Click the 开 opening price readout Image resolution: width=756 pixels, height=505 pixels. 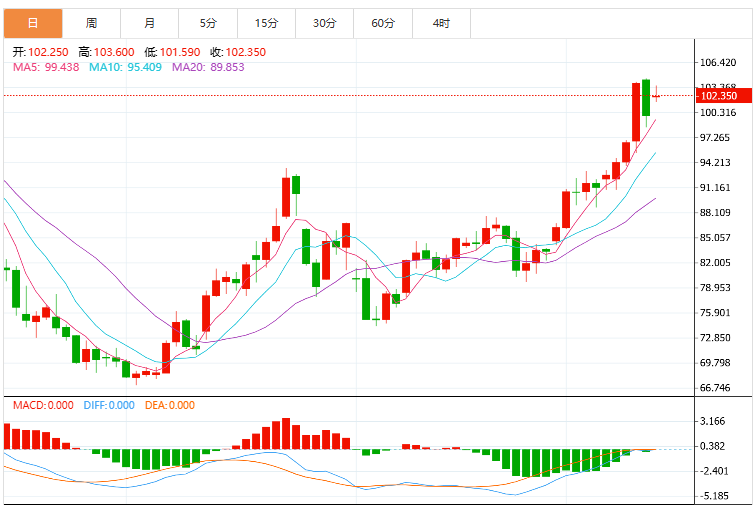tap(40, 52)
